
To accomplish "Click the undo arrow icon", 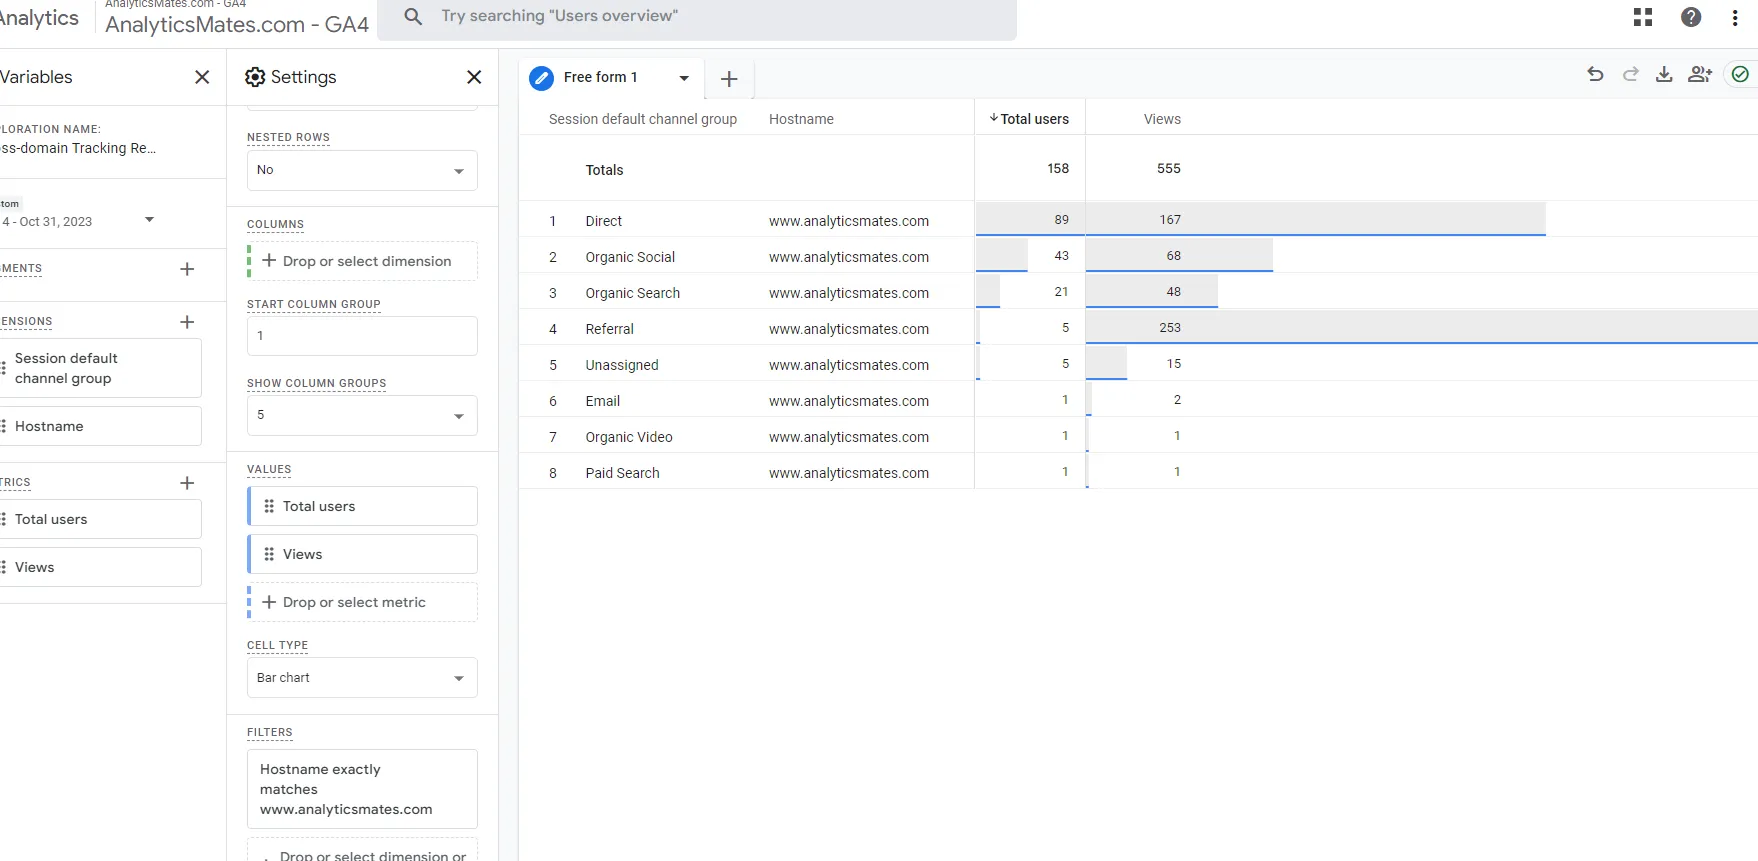I will (x=1596, y=74).
